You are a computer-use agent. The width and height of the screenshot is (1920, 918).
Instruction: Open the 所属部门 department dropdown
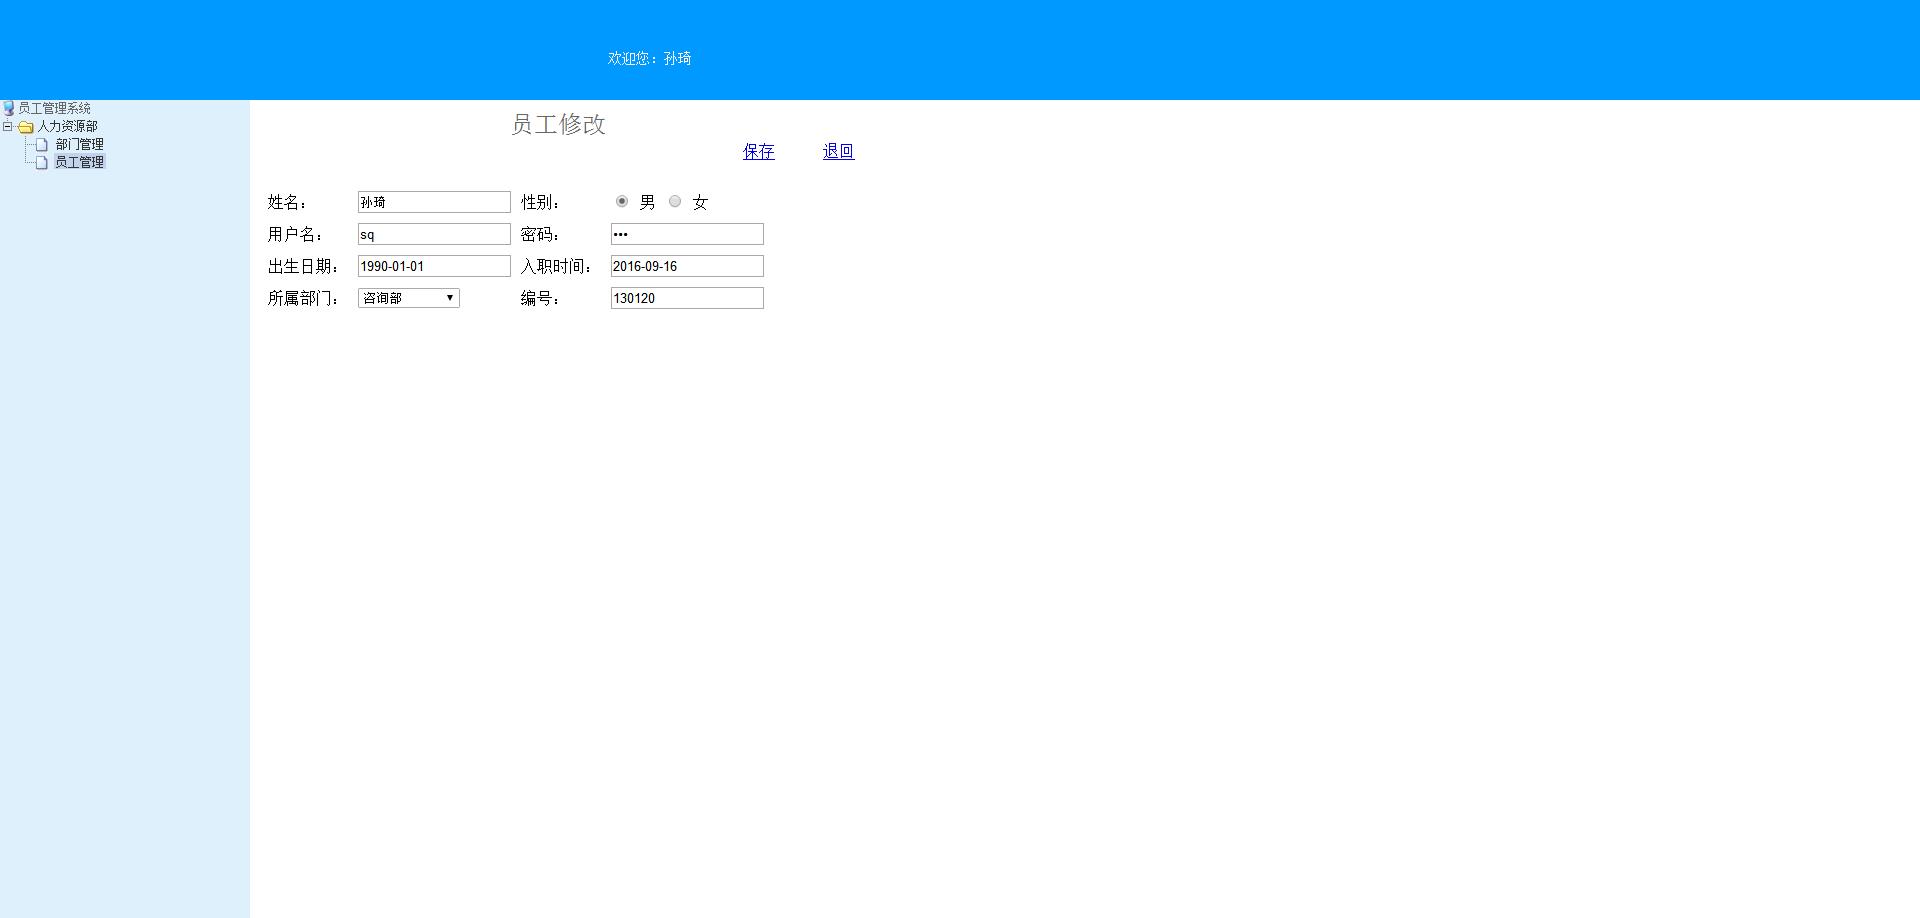[408, 297]
